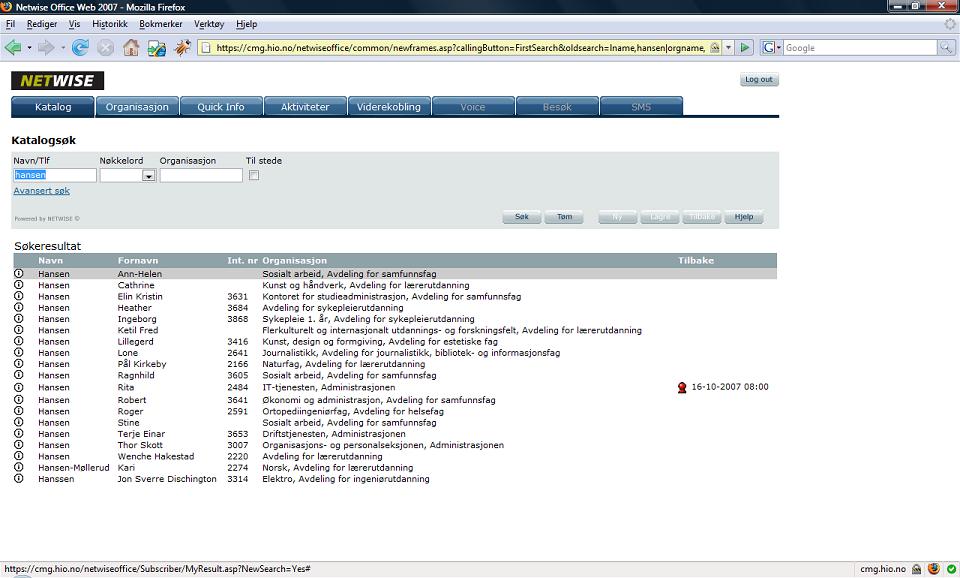960x578 pixels.
Task: Open the Historikk menu
Action: [110, 24]
